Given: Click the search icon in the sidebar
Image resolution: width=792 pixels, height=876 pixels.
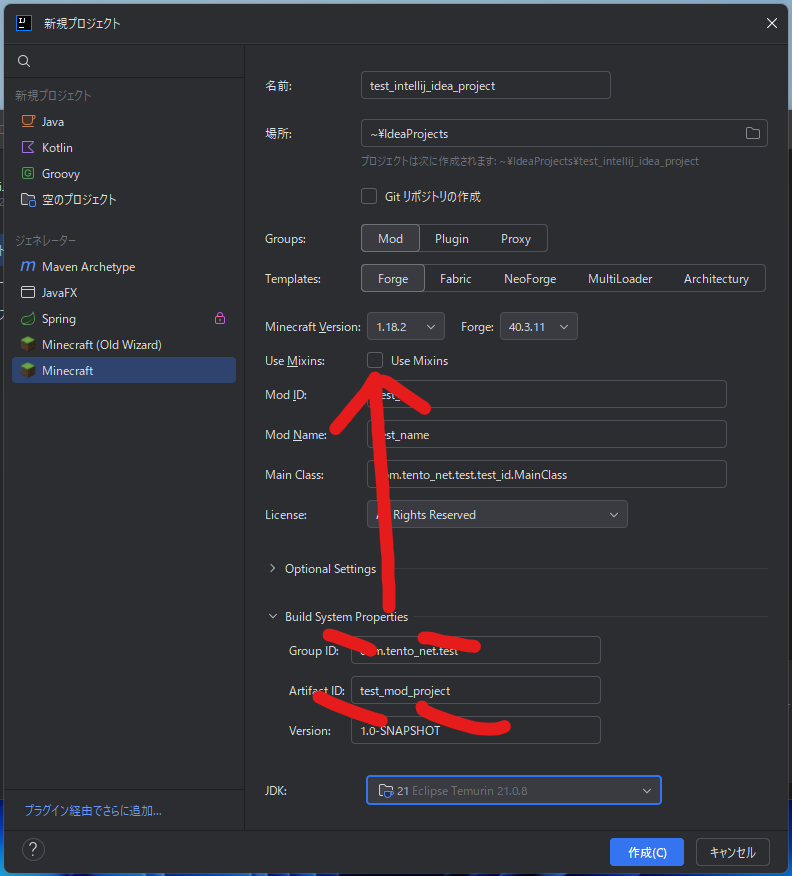Looking at the screenshot, I should click(24, 61).
